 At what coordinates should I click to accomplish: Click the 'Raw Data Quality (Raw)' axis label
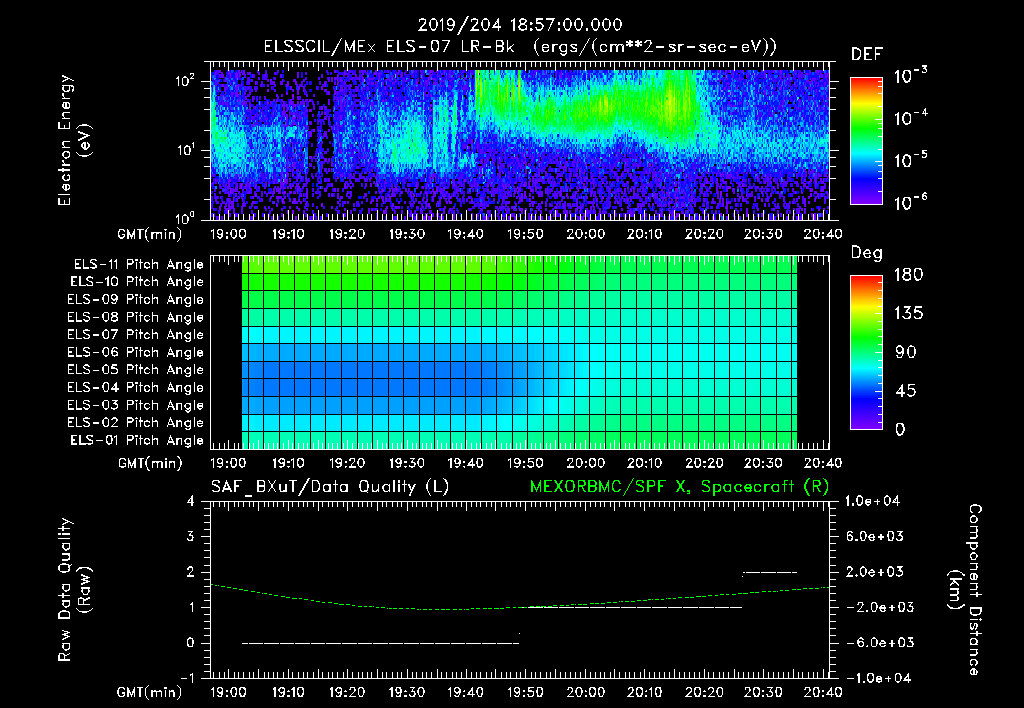coord(74,590)
